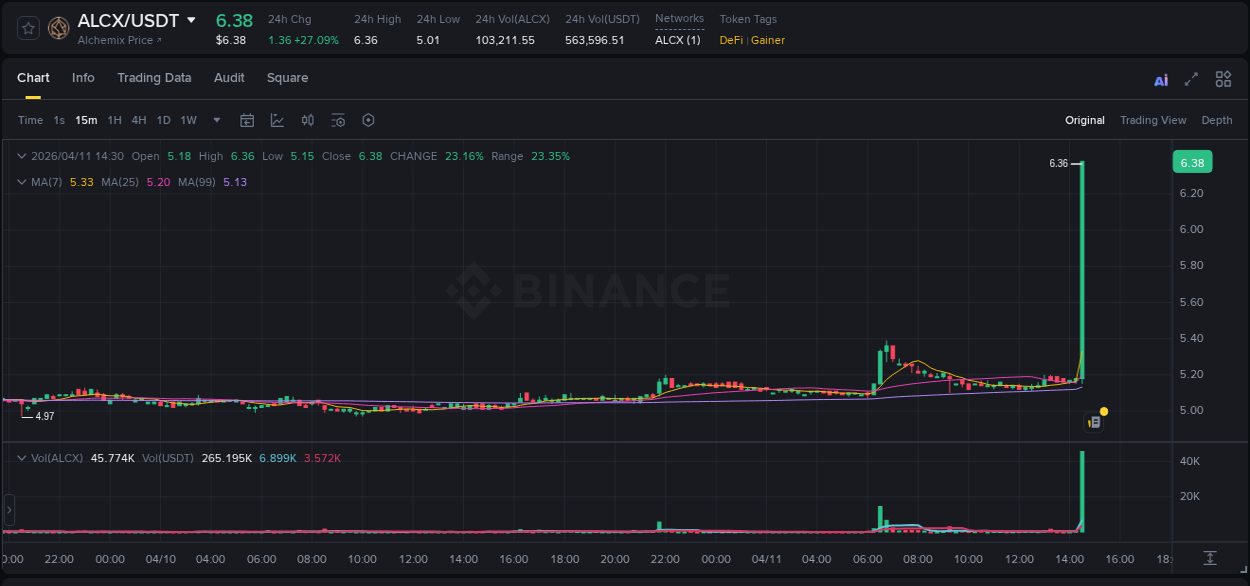The image size is (1250, 586).
Task: Click the scroll-to-latest icon at bottom right
Action: [1210, 558]
